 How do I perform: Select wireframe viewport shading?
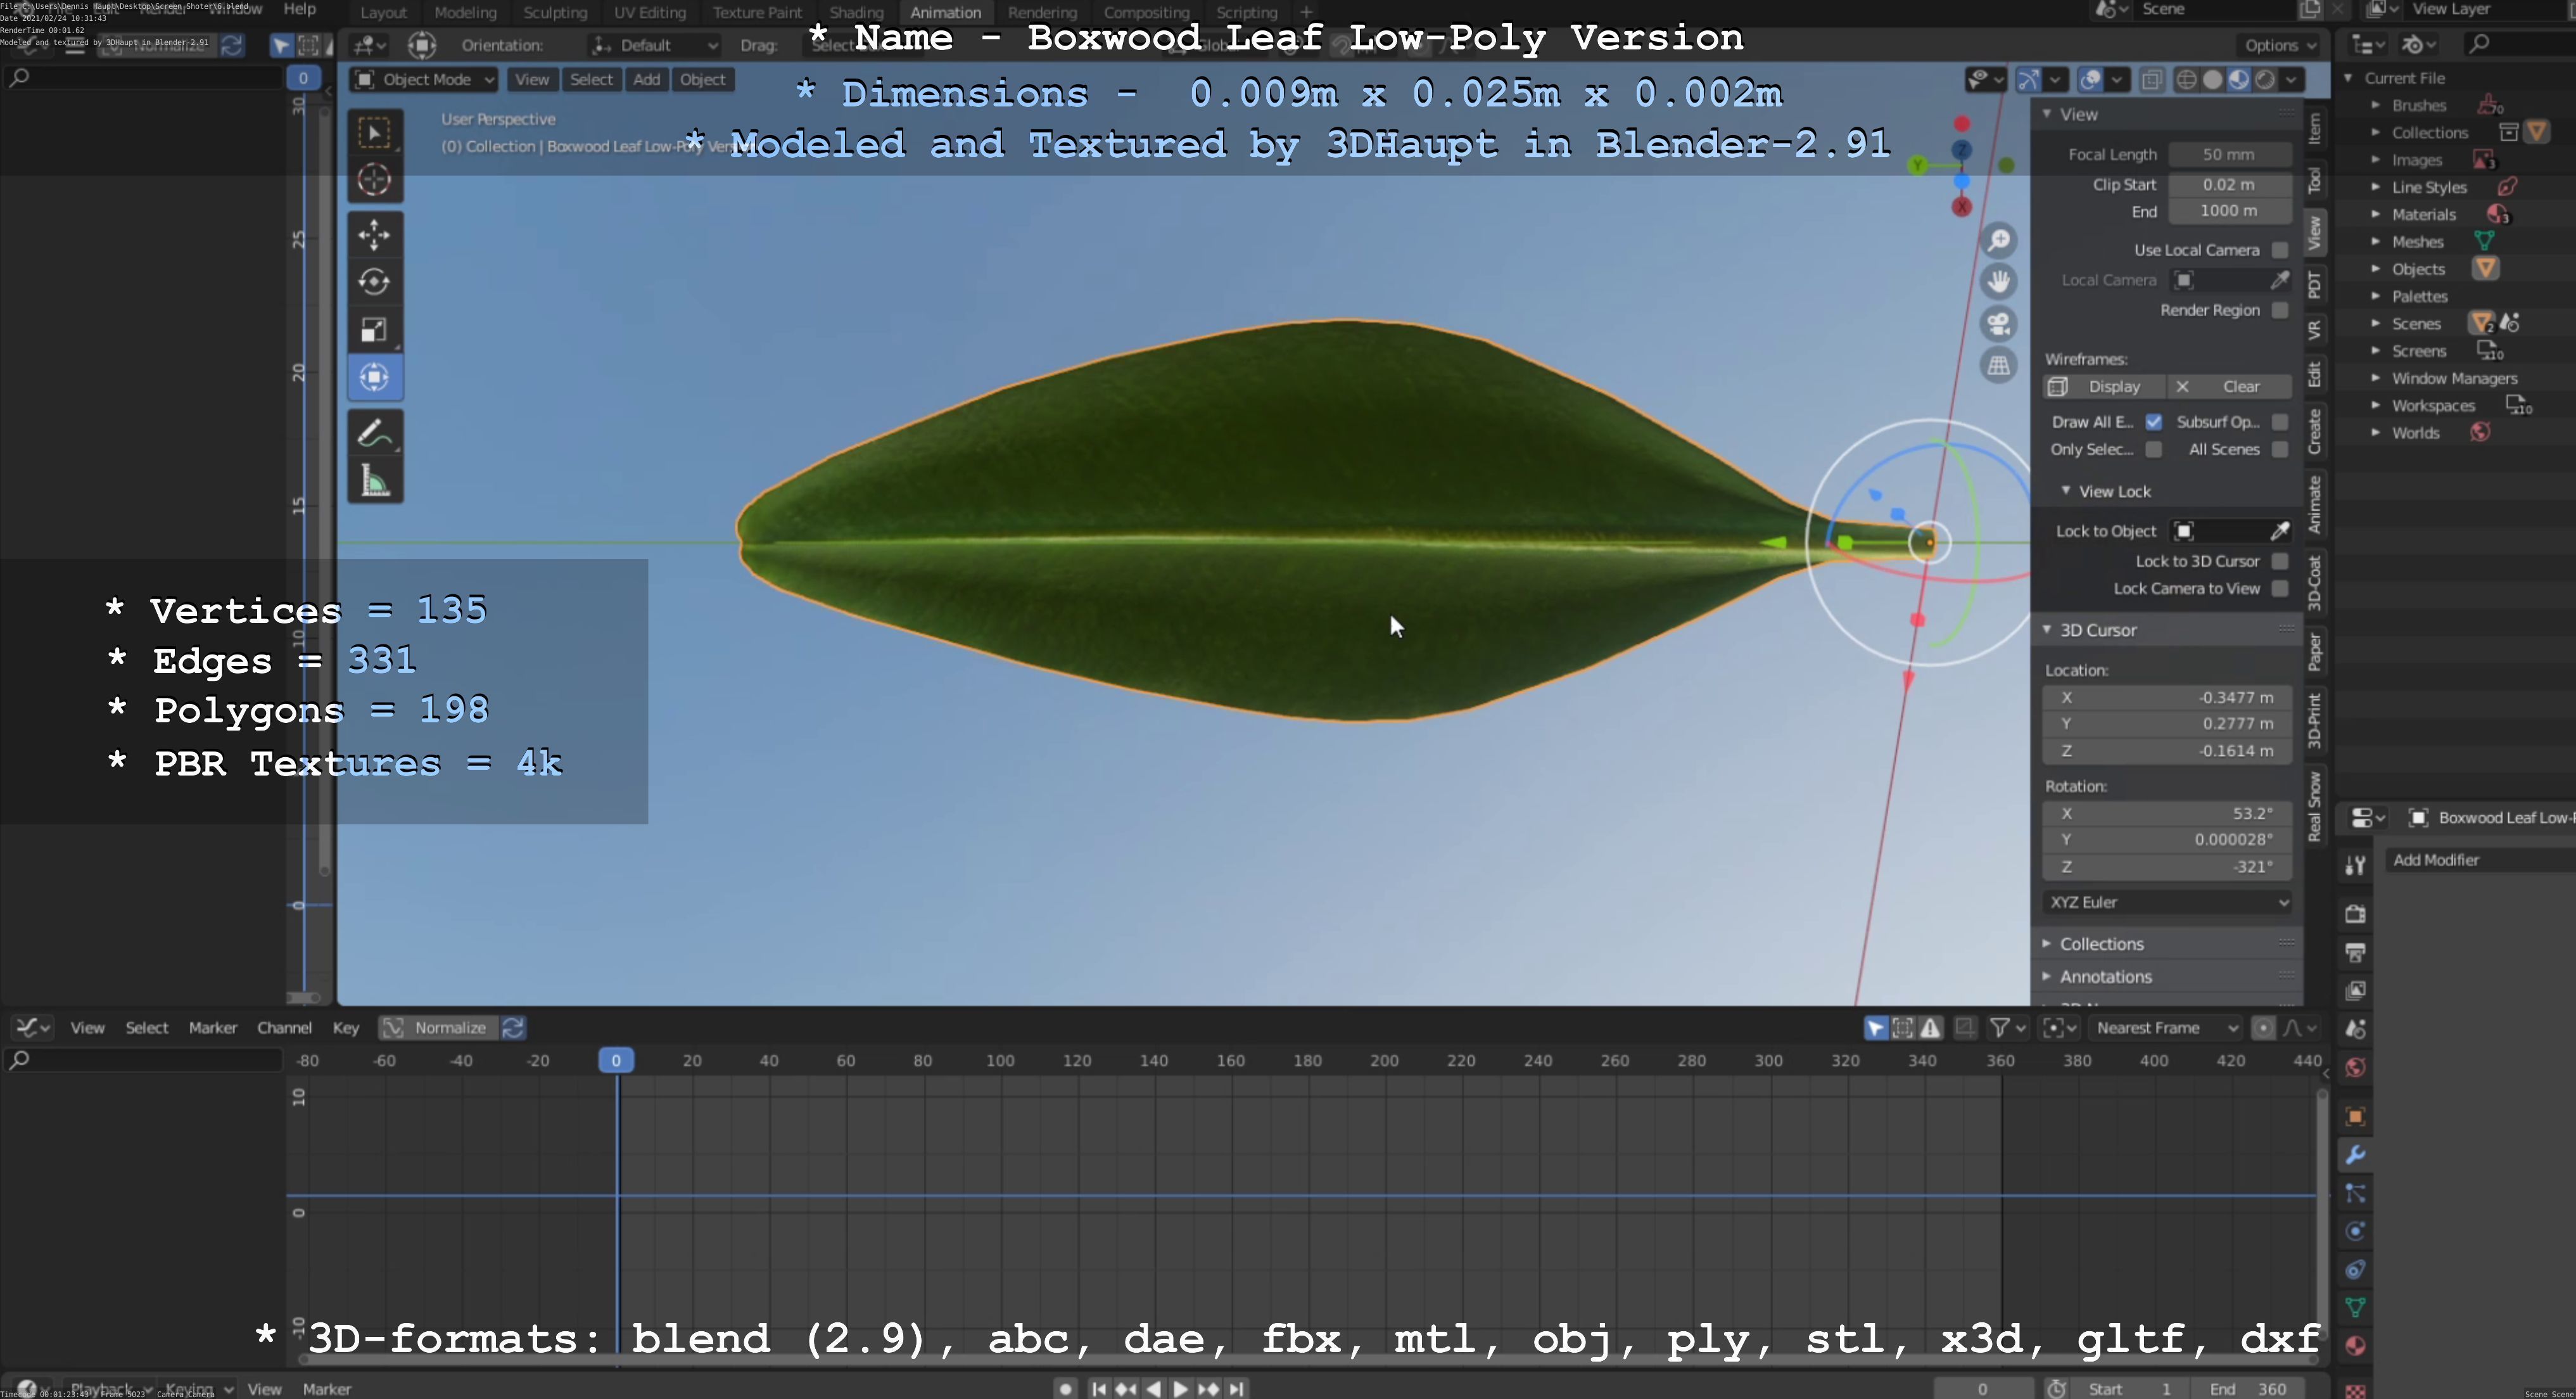click(x=2187, y=80)
